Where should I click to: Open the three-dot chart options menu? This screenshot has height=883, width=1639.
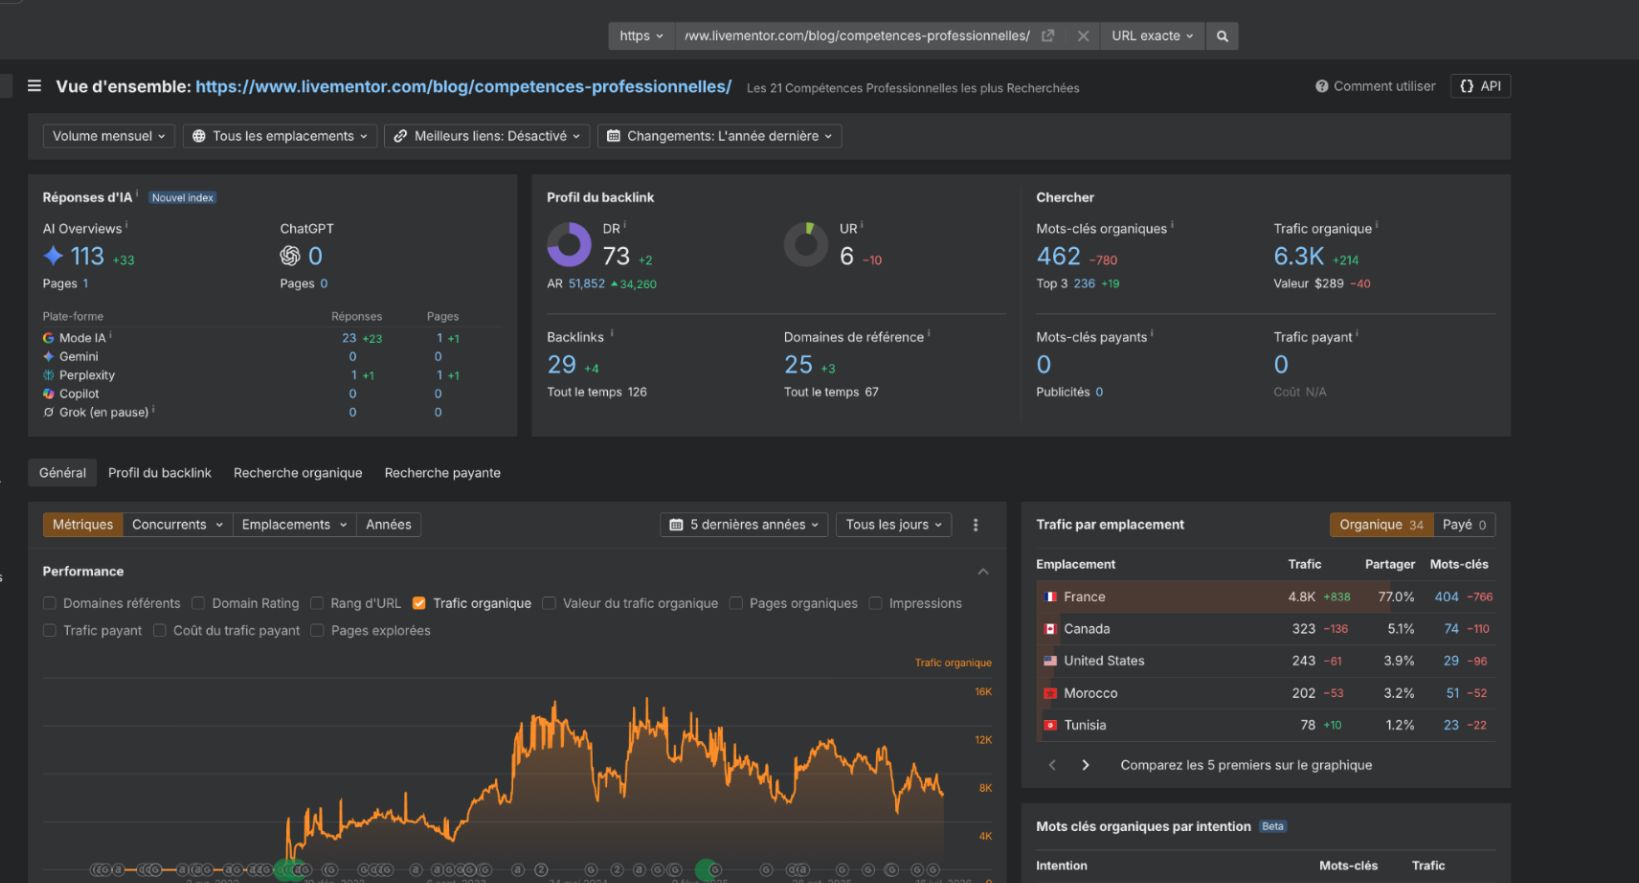click(976, 525)
